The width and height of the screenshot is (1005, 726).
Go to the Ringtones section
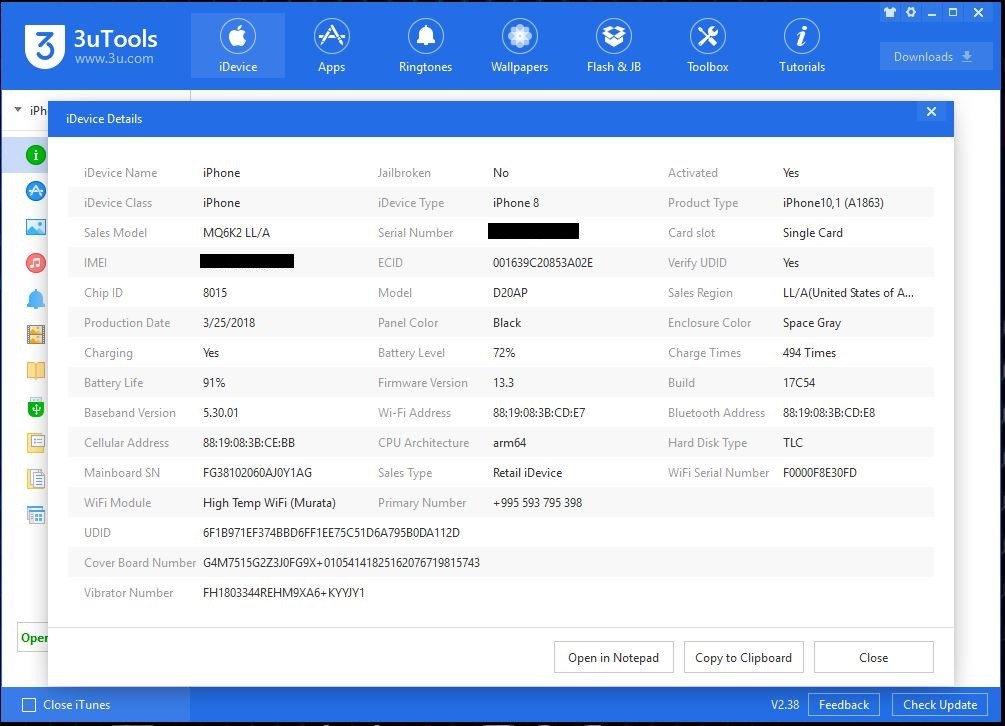click(425, 46)
